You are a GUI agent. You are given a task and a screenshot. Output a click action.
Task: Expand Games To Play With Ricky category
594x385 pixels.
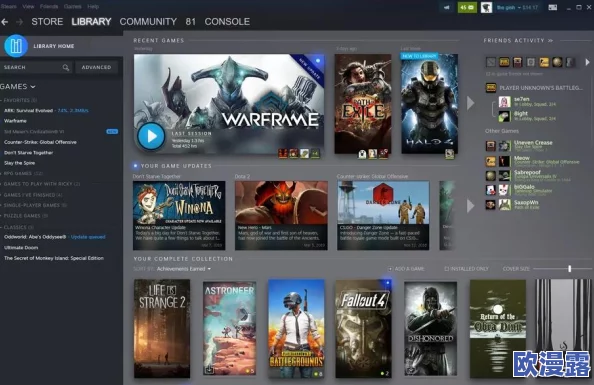(41, 184)
